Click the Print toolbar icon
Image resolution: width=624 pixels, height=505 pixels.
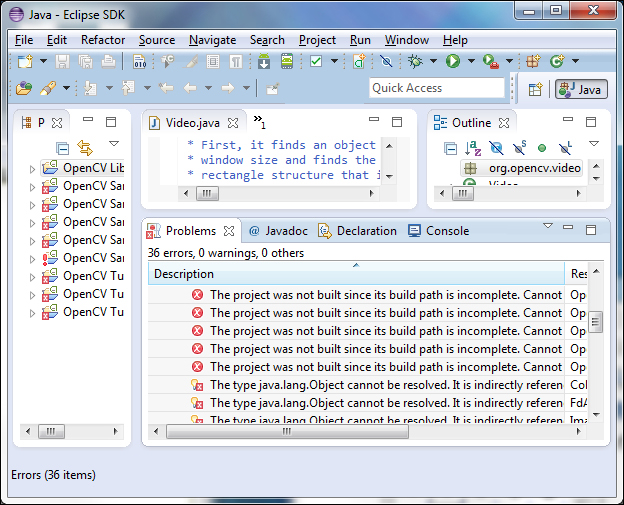point(108,62)
